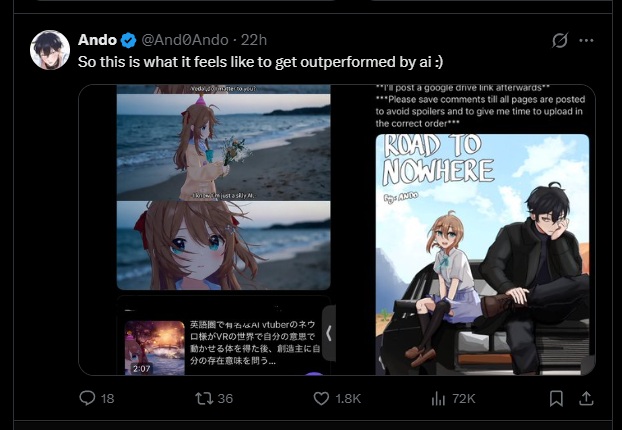Image resolution: width=622 pixels, height=430 pixels.
Task: Click the 36 reposts count
Action: pos(225,398)
